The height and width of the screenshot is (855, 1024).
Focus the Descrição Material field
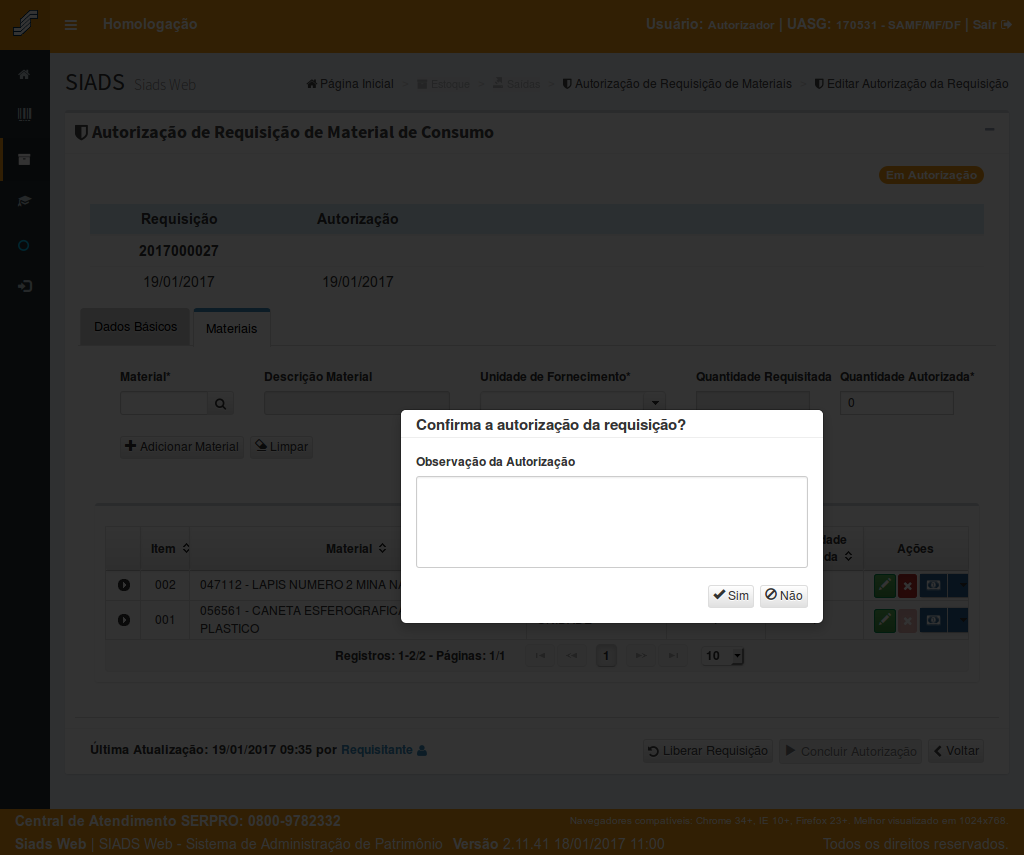[x=357, y=403]
